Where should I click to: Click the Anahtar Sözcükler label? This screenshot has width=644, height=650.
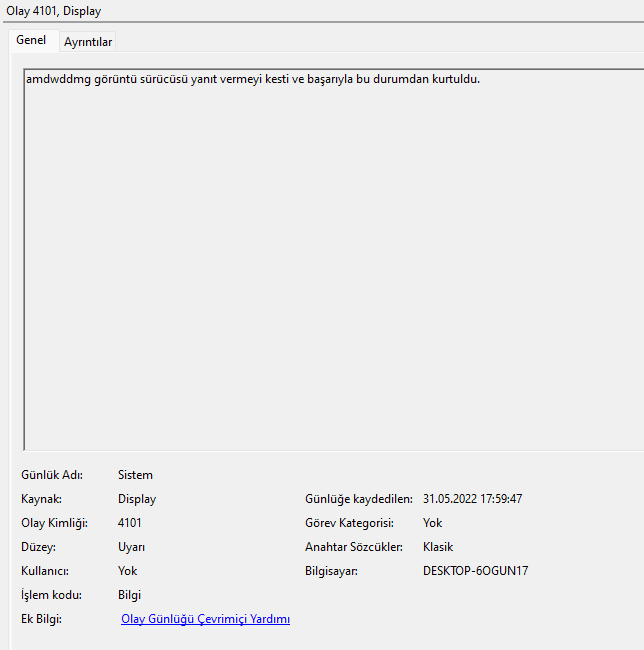coord(354,547)
